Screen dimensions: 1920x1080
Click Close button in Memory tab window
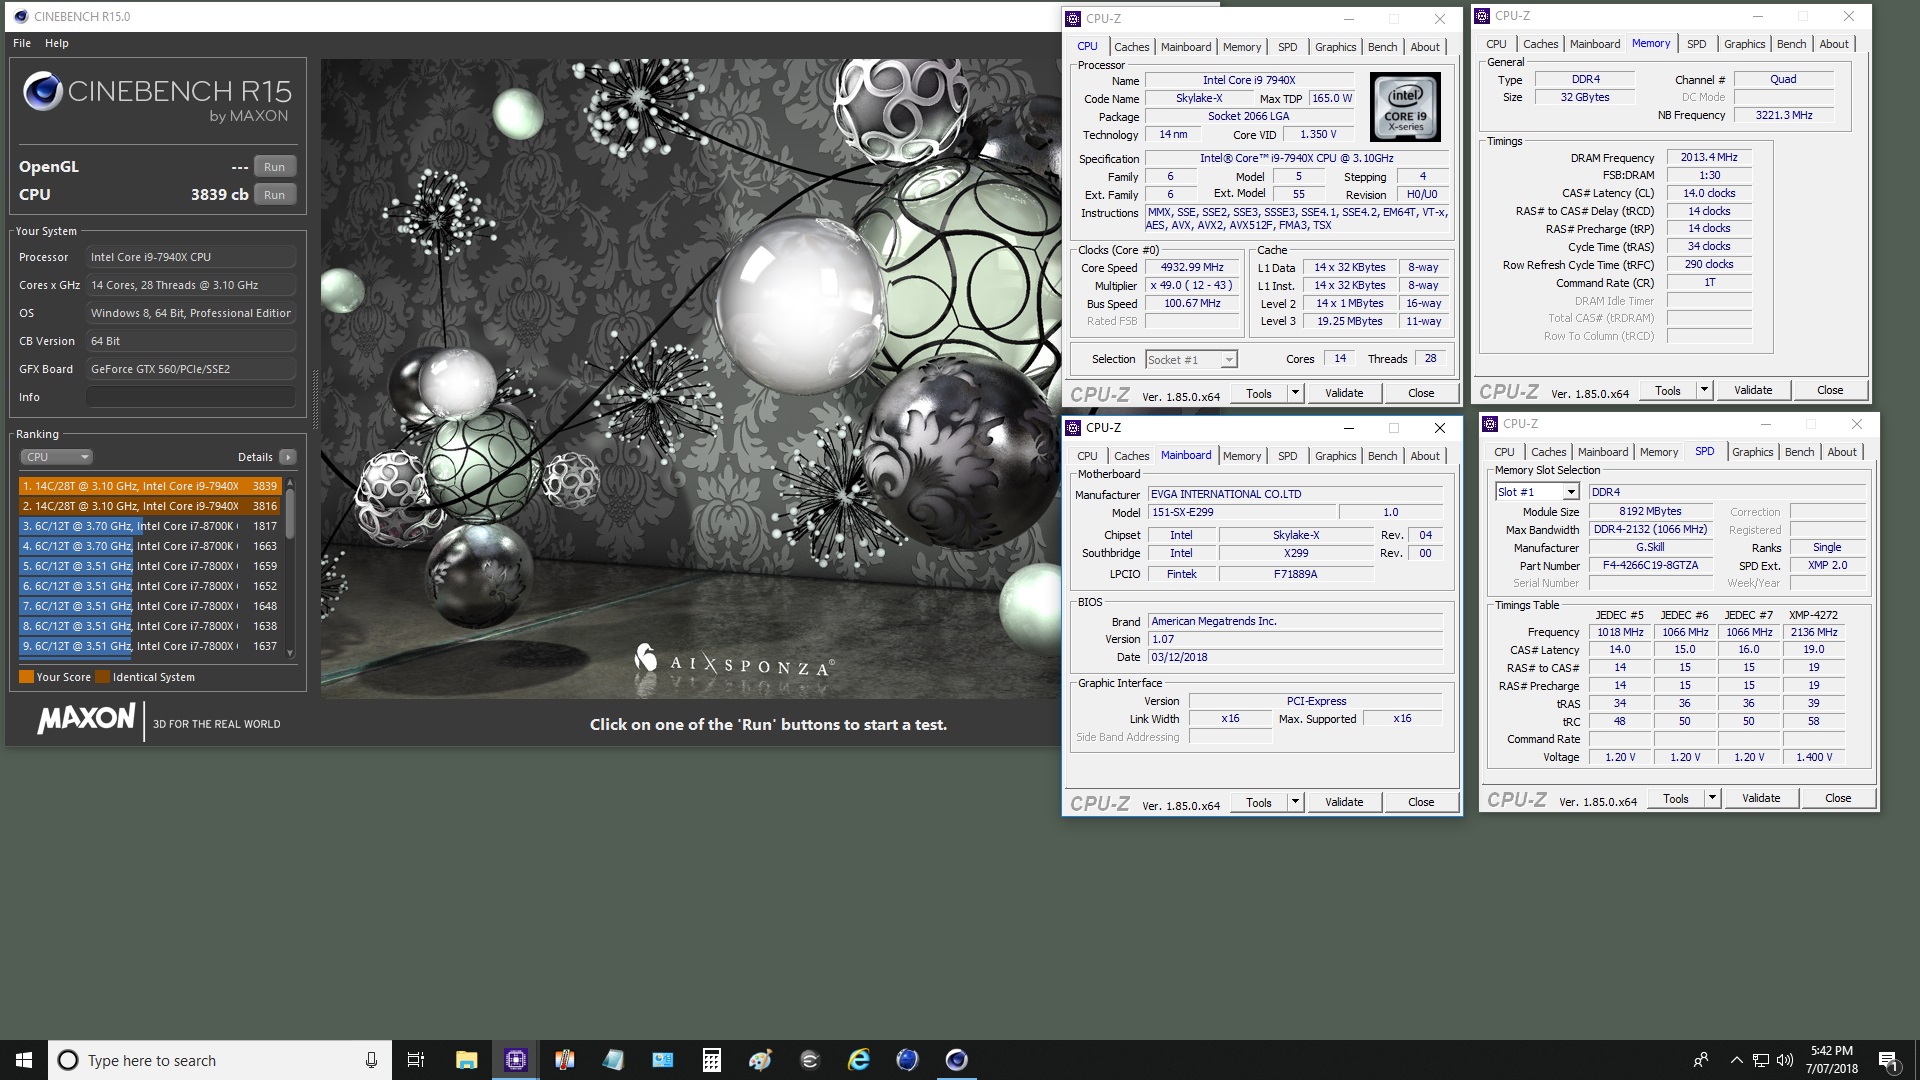coord(1830,390)
